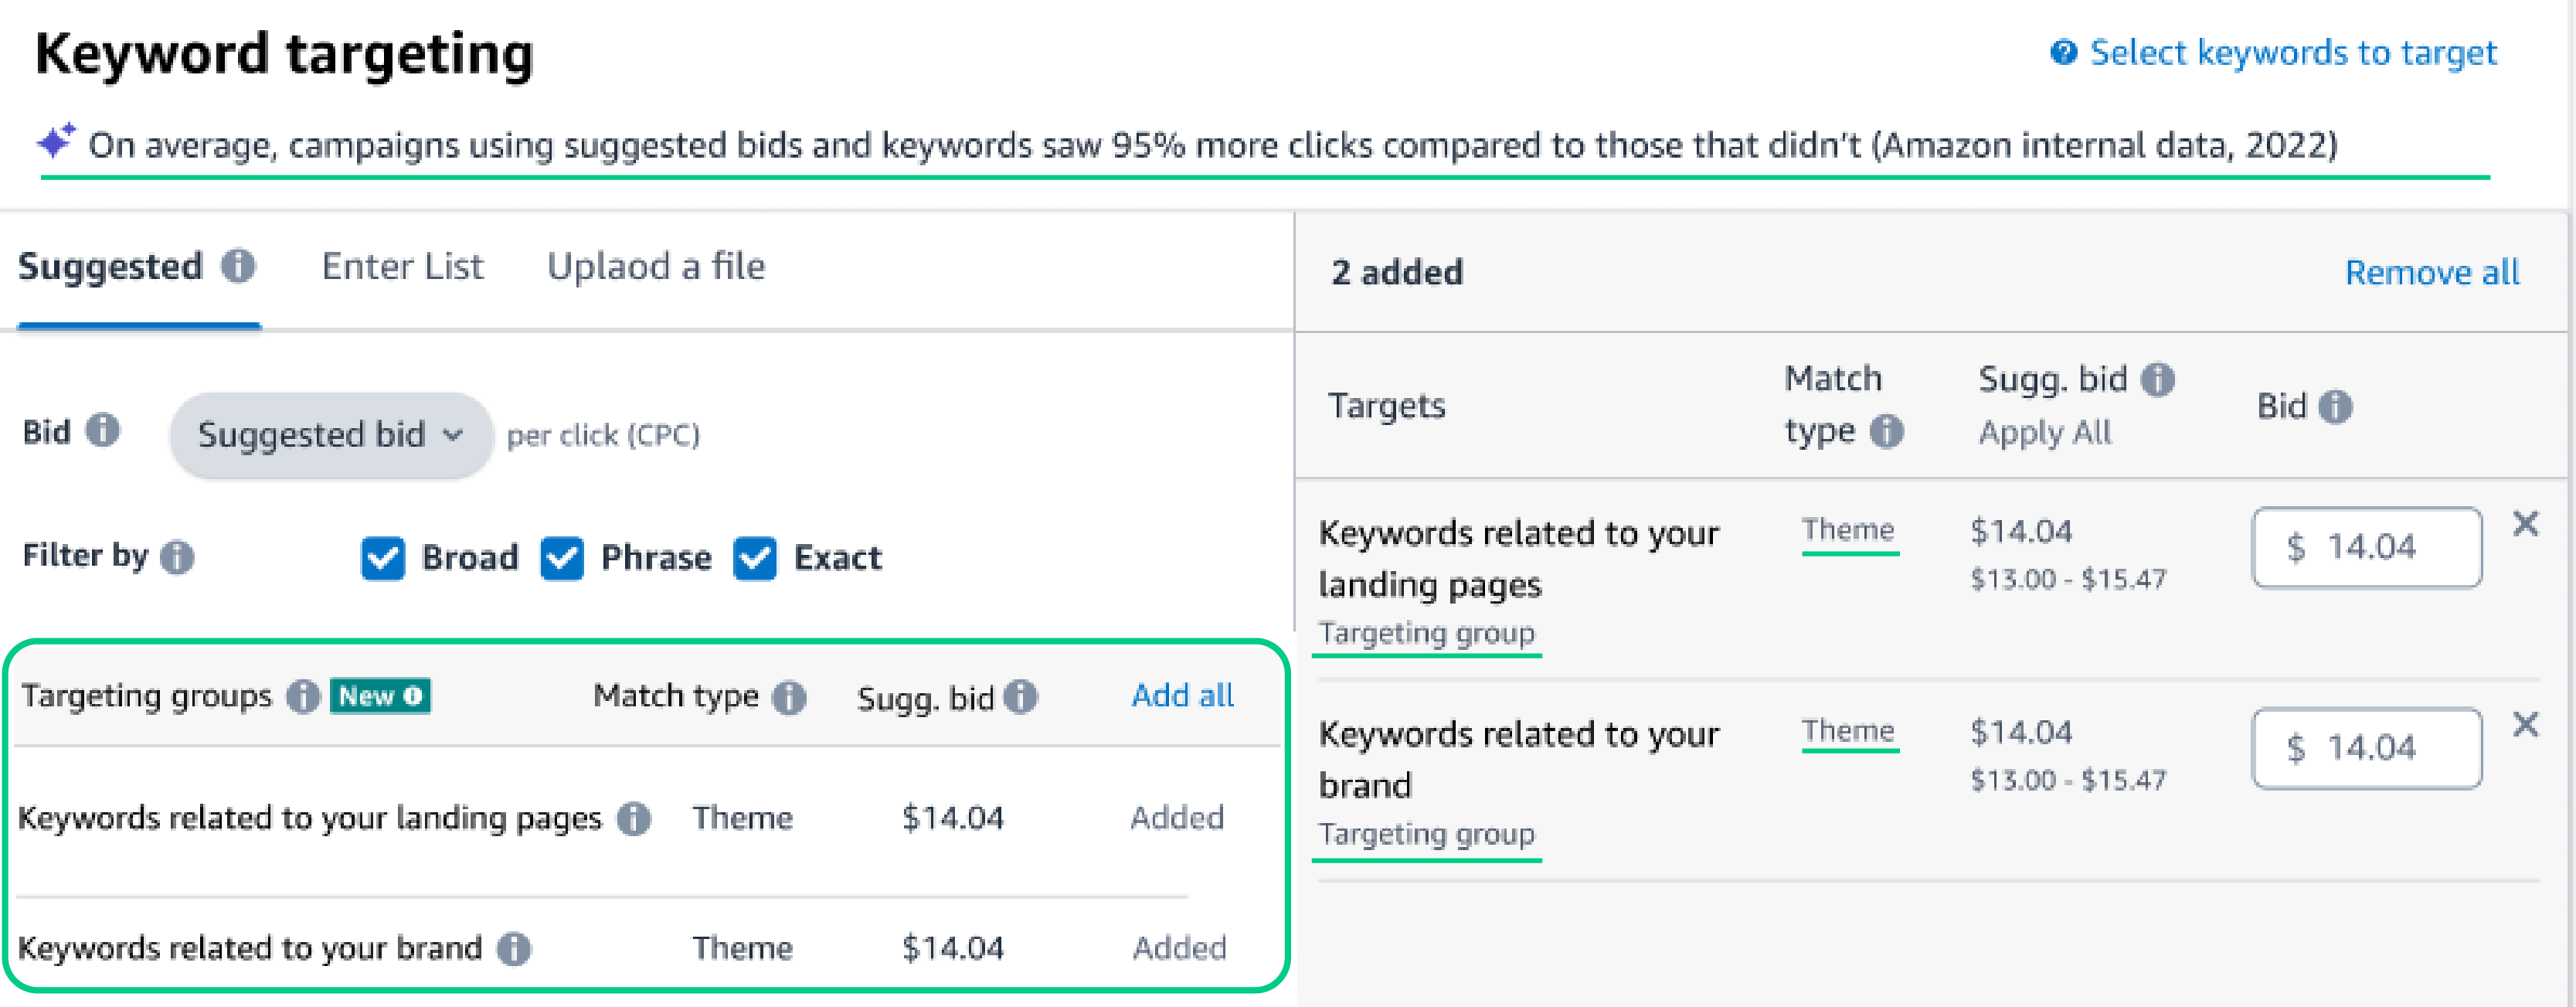Remove brand keywords target with X icon
Image resolution: width=2576 pixels, height=1007 pixels.
2525,725
